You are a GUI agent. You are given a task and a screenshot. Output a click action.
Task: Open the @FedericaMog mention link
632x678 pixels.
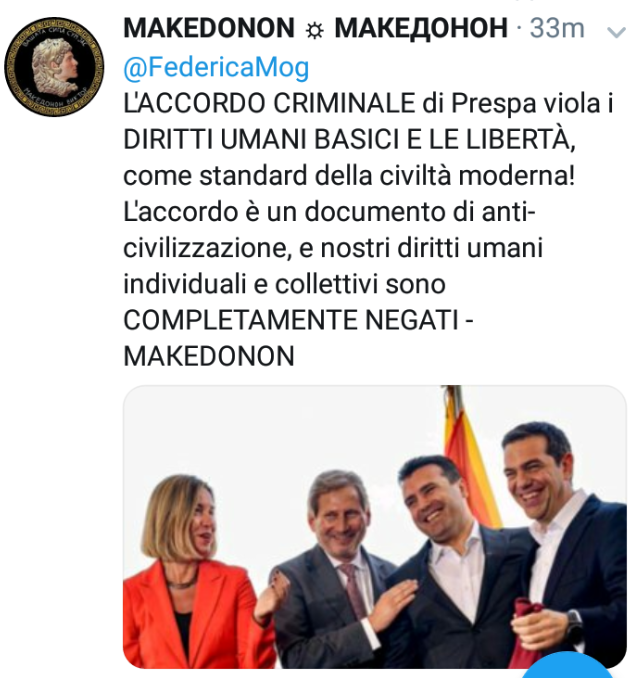click(x=216, y=67)
